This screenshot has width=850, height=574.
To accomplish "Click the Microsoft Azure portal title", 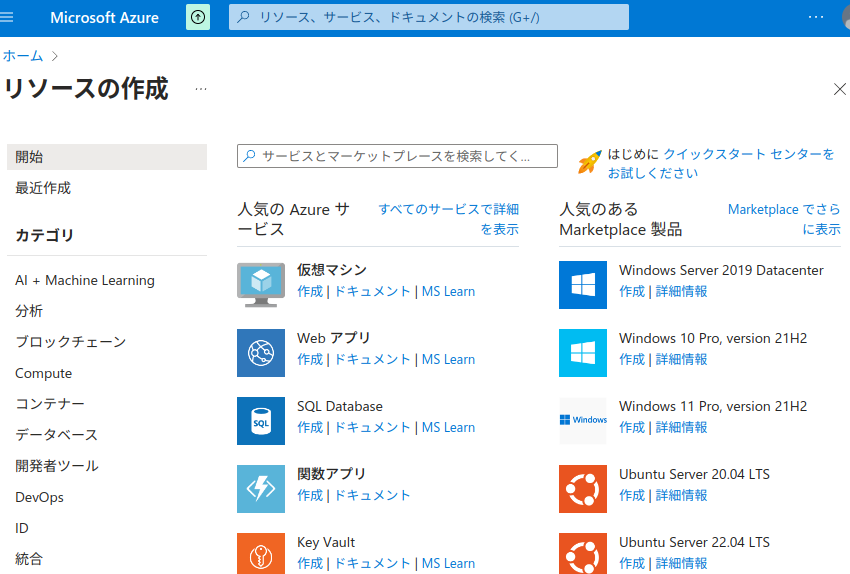I will [x=105, y=17].
